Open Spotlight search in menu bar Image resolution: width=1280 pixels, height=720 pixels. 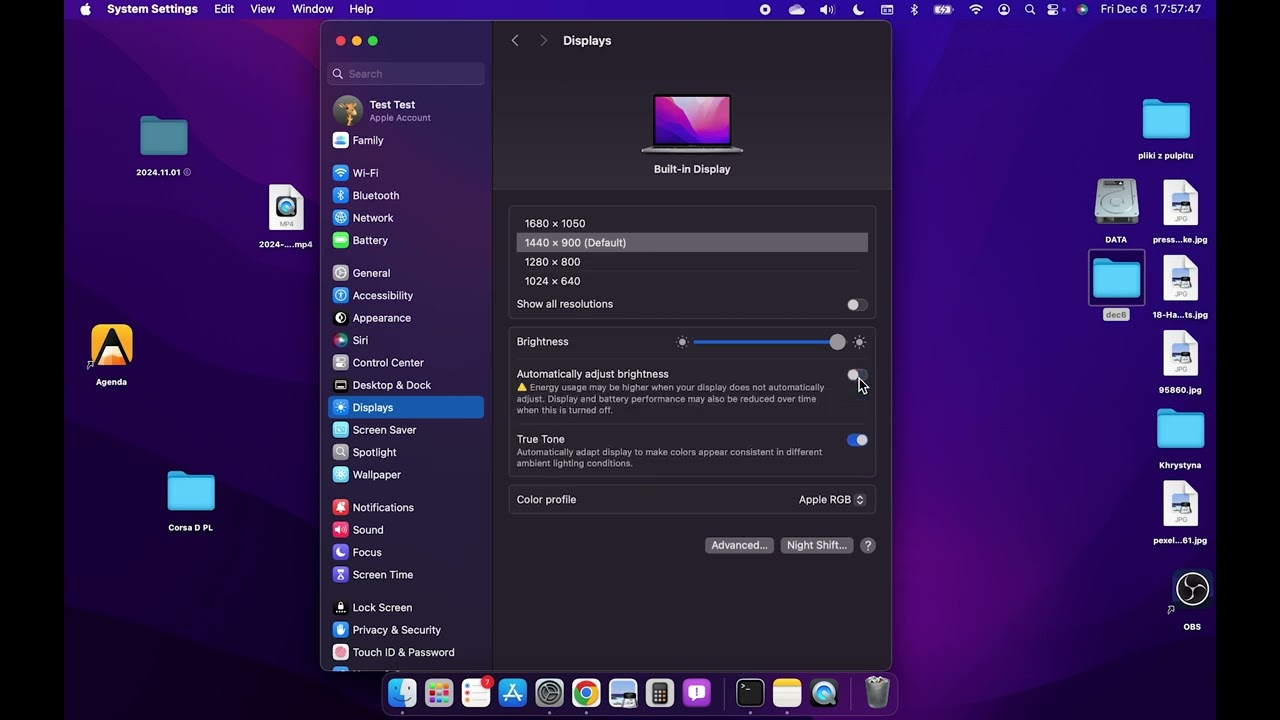coord(1029,9)
